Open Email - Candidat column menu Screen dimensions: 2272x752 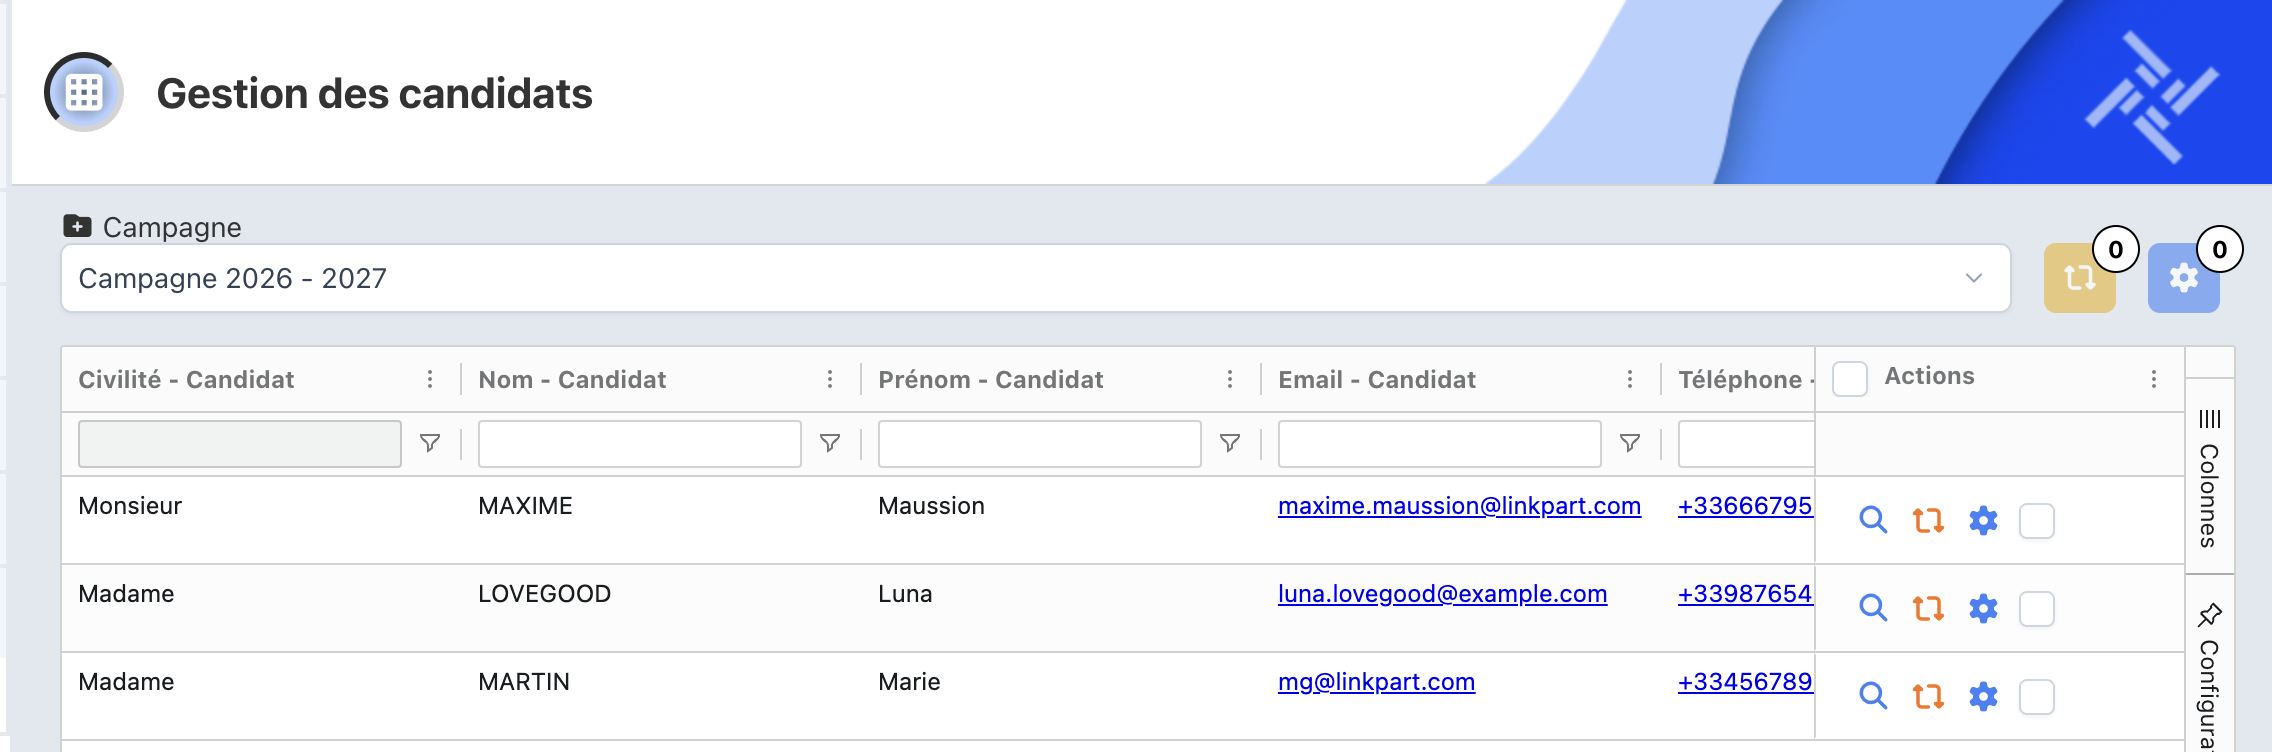[x=1630, y=379]
